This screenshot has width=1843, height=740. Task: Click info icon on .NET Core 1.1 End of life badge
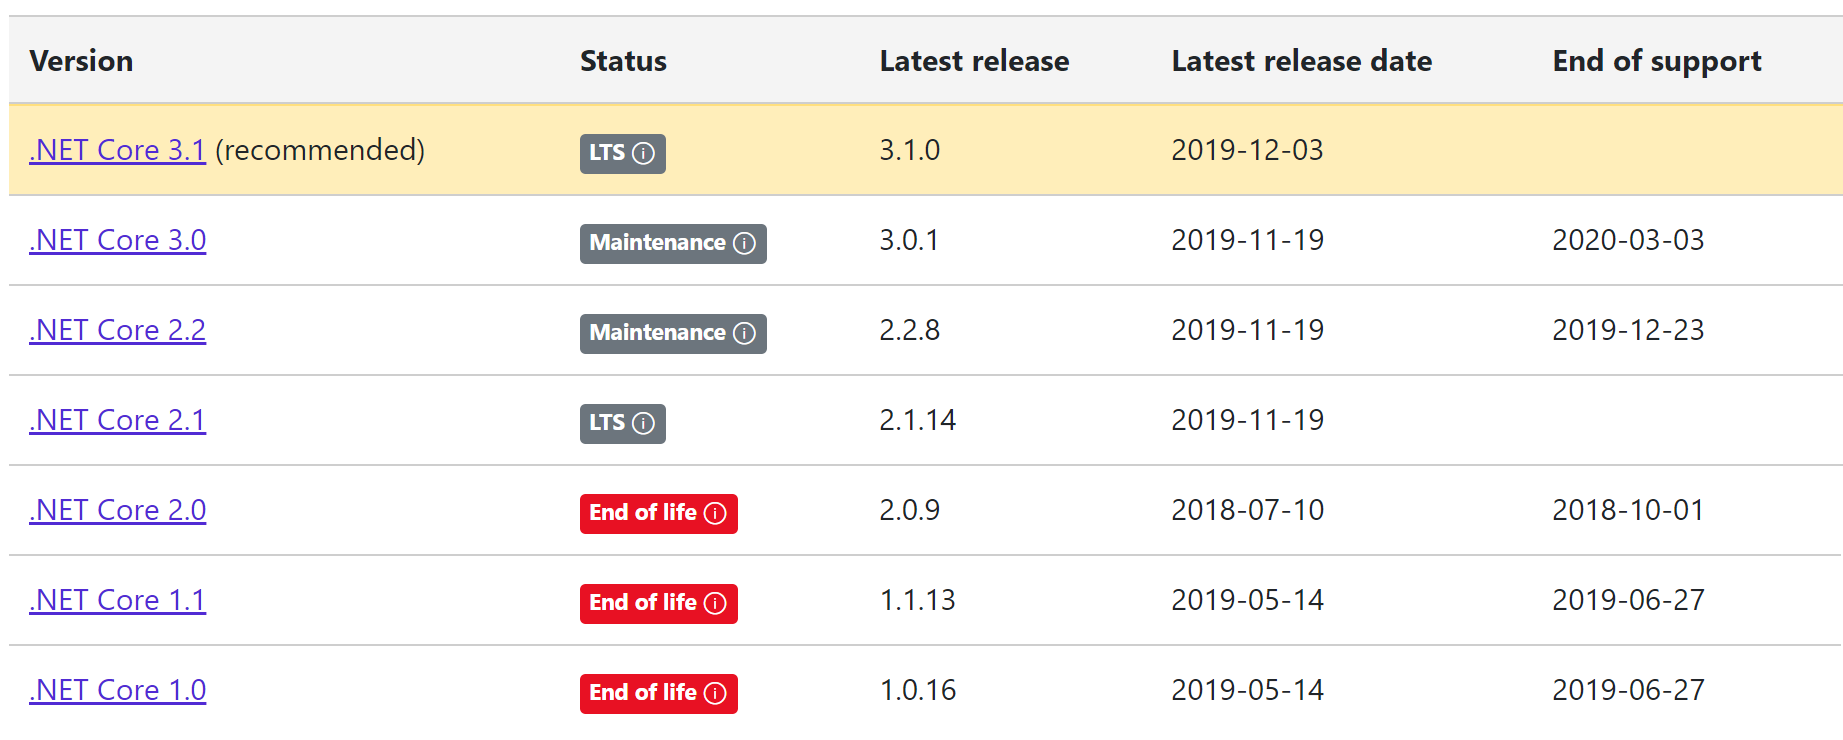tap(715, 603)
